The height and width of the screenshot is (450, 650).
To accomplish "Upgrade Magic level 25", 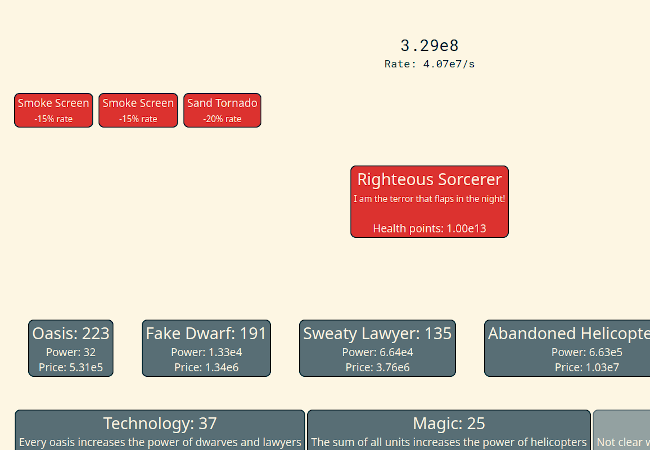I will 449,430.
